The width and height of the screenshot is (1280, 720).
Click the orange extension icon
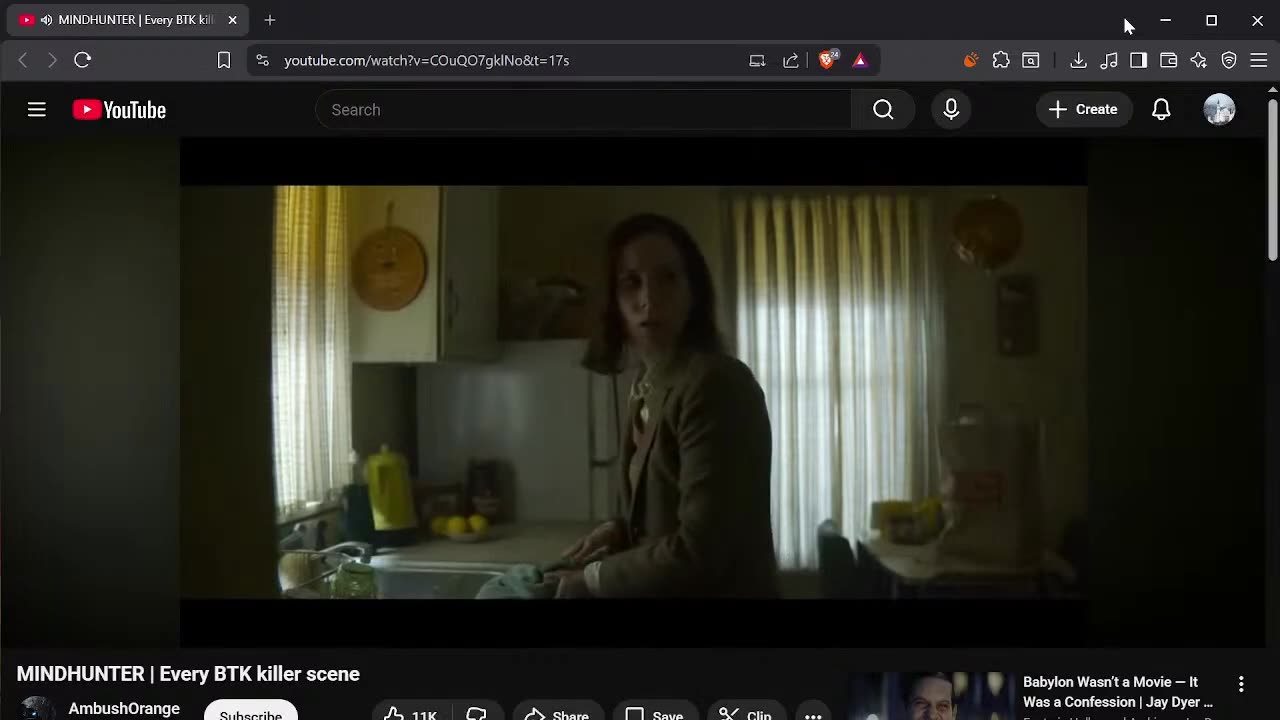(x=970, y=61)
